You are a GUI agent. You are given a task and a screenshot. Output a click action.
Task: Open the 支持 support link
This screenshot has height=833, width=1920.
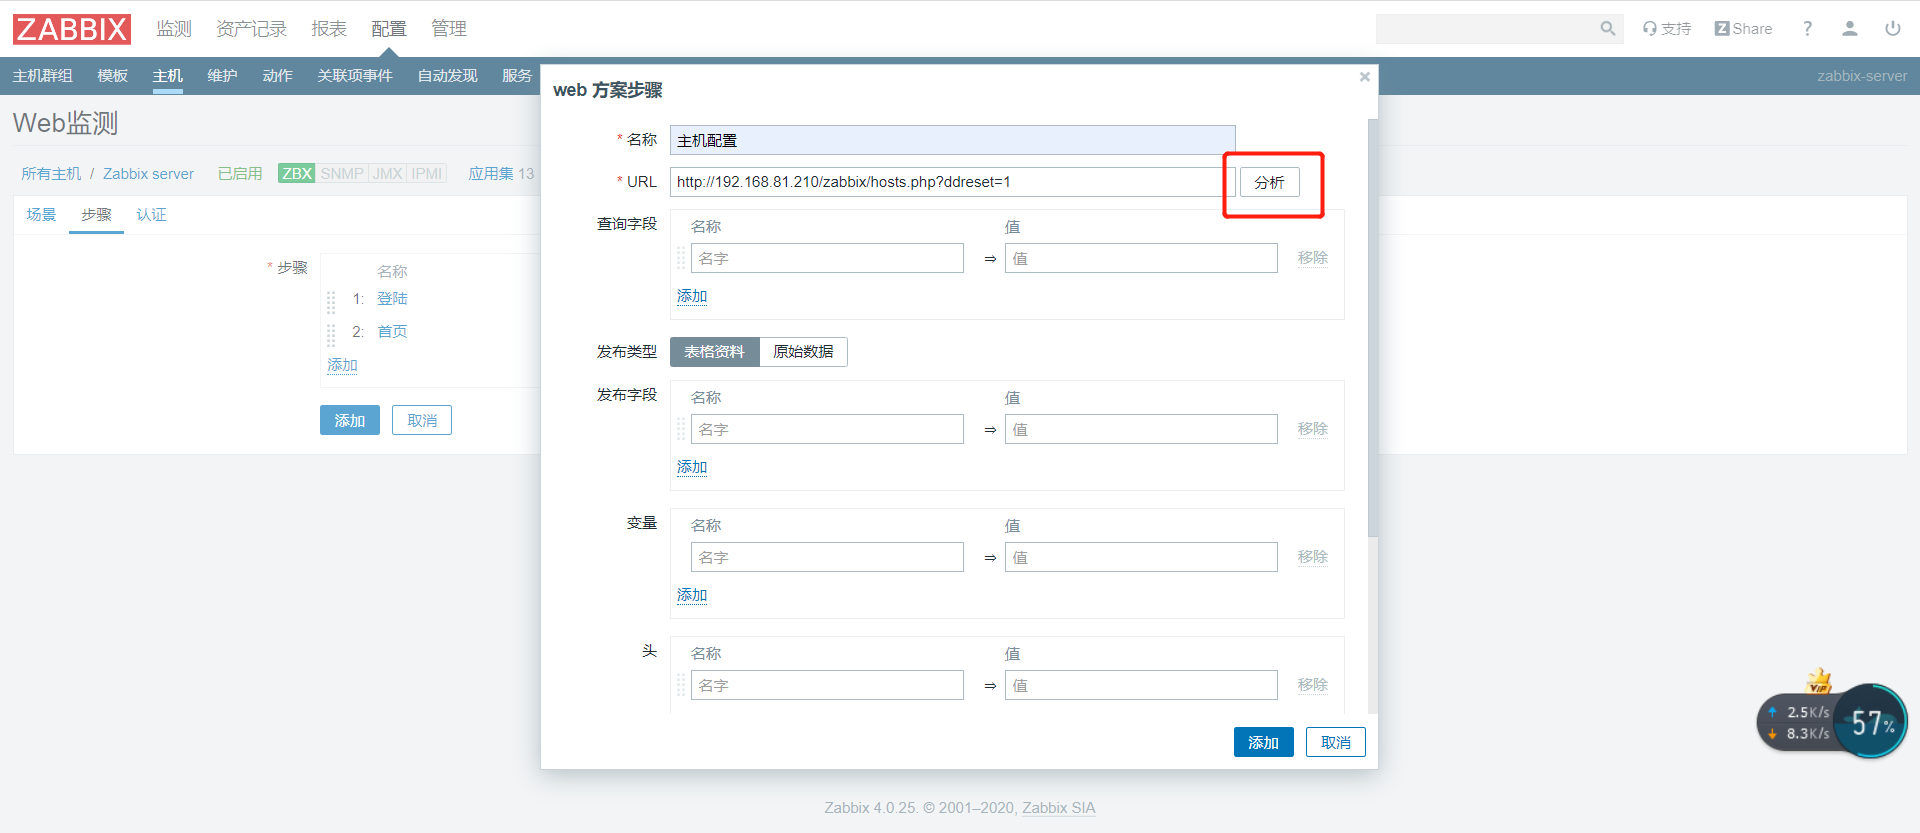[x=1667, y=29]
